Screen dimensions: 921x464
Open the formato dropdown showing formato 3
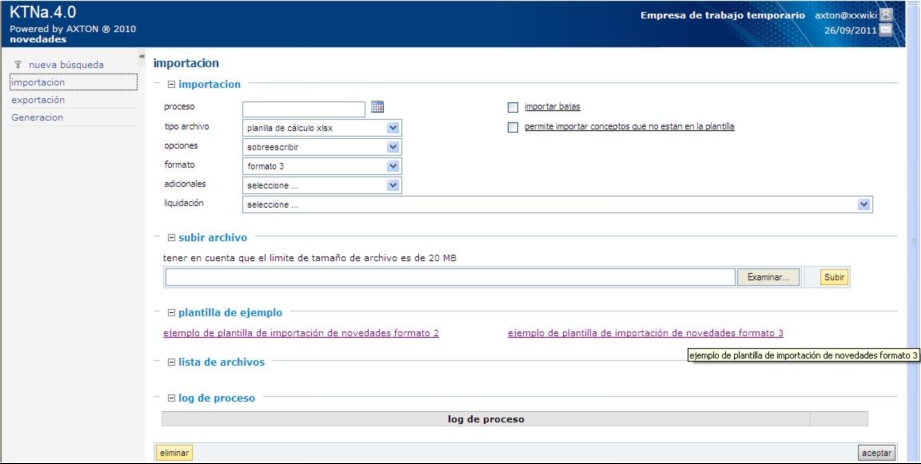tap(322, 167)
